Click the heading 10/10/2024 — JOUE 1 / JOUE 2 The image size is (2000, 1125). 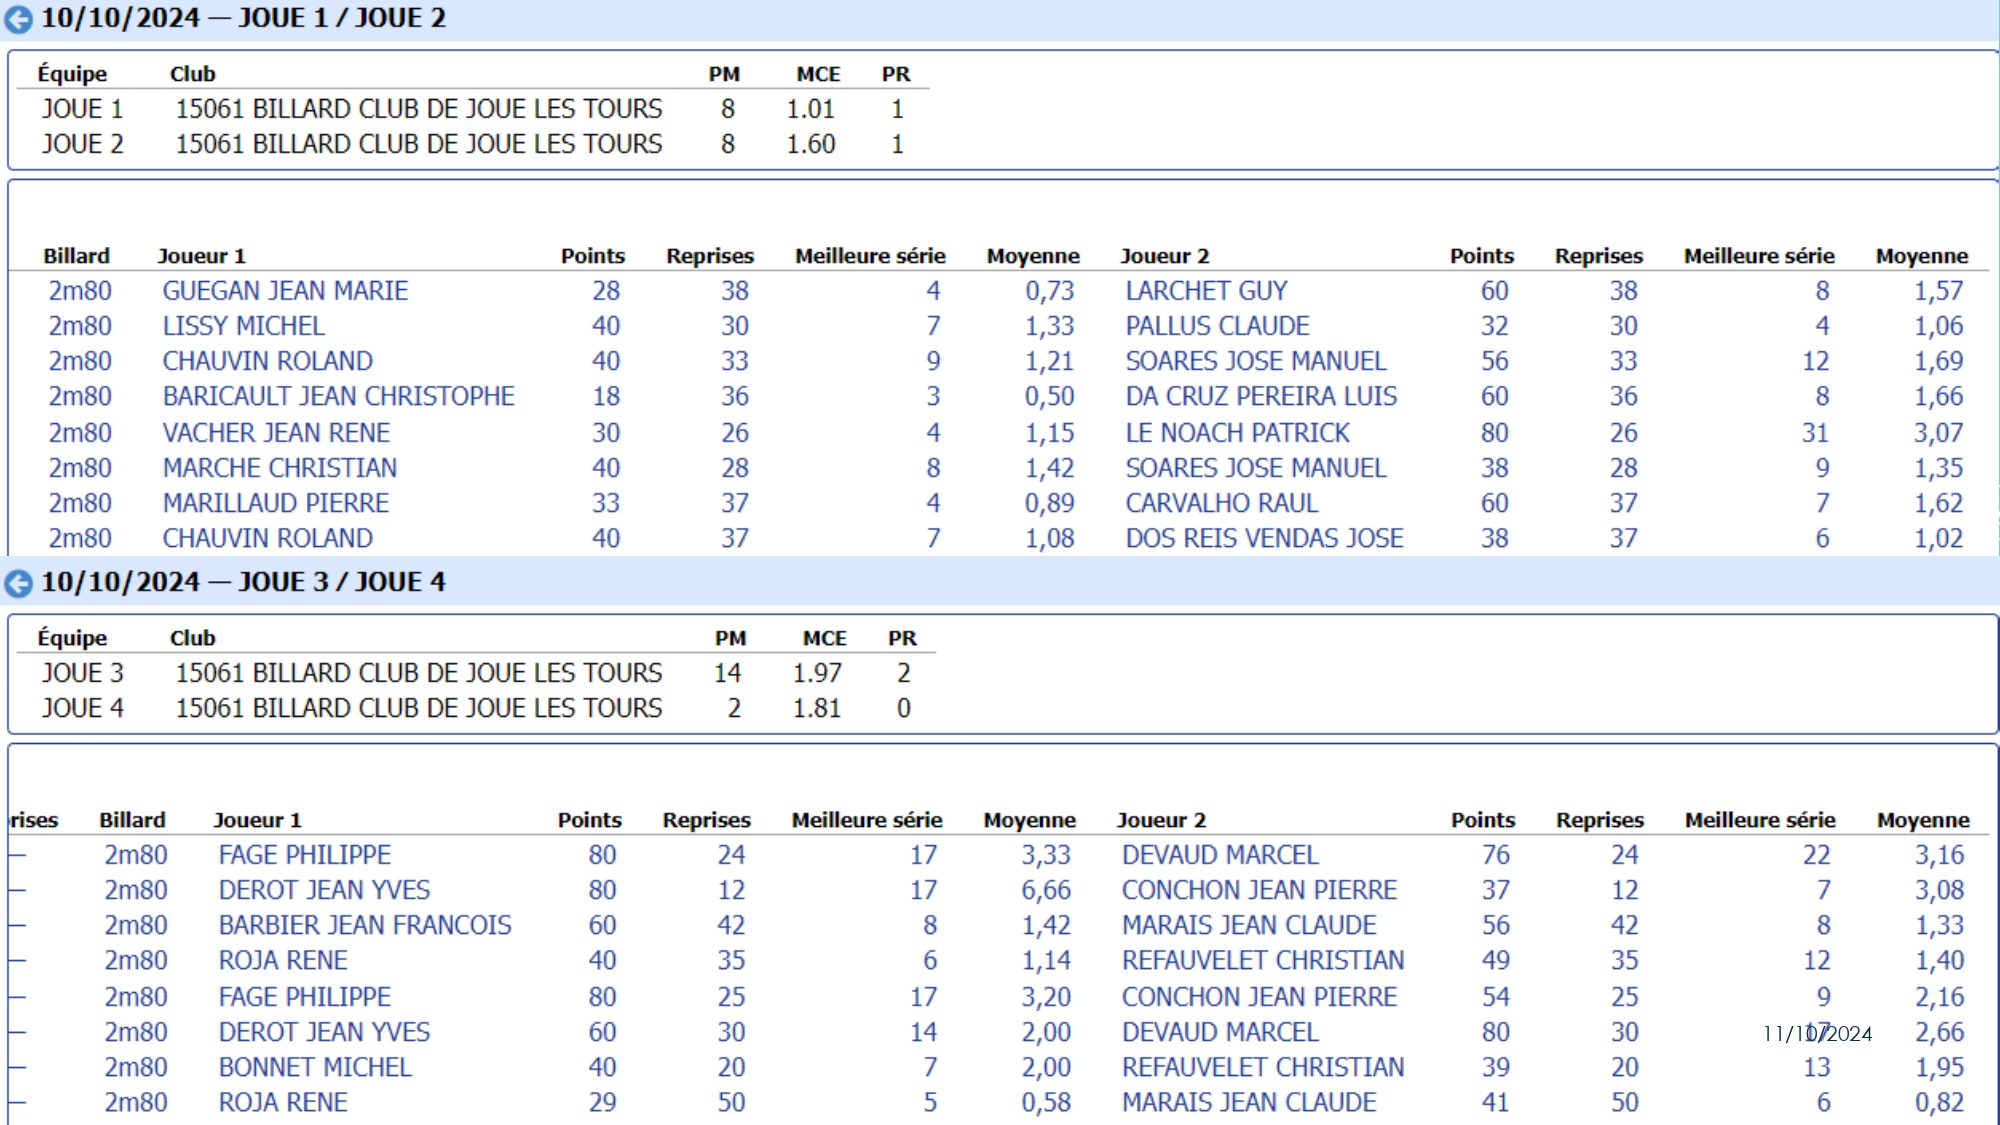pyautogui.click(x=243, y=18)
